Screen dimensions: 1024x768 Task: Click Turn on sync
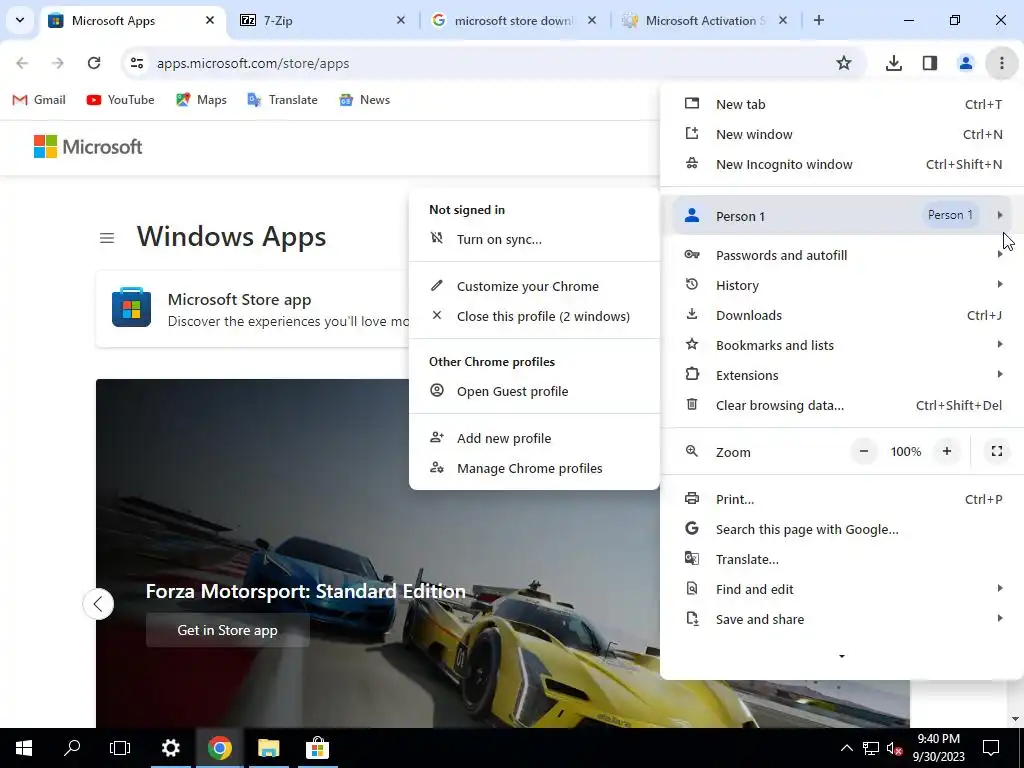tap(534, 240)
